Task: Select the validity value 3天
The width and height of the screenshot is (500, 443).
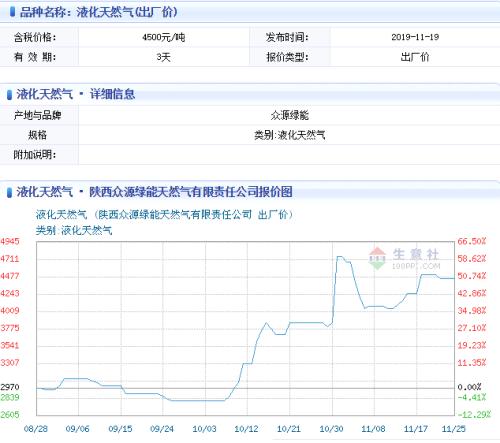Action: coord(164,57)
